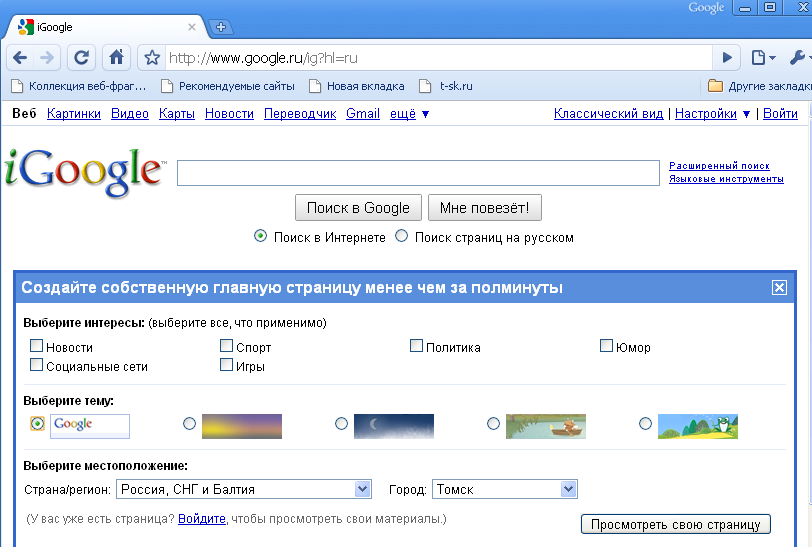The width and height of the screenshot is (812, 547).
Task: Click the classic Google theme thumbnail
Action: pyautogui.click(x=90, y=426)
